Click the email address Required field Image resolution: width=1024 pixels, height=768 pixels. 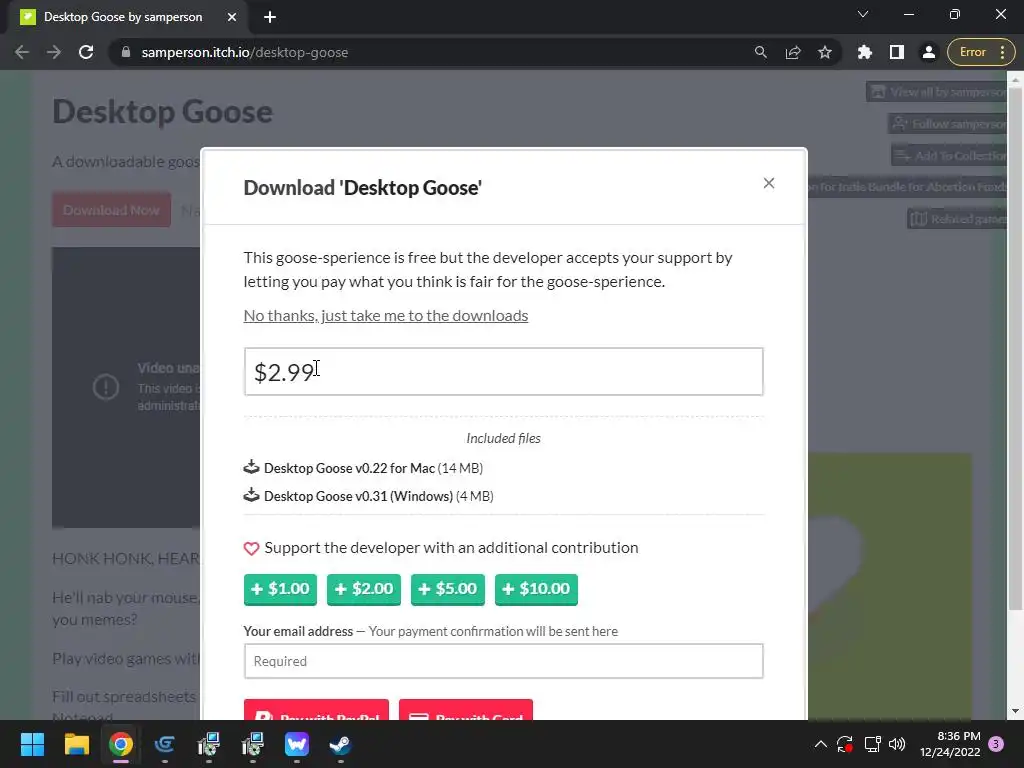coord(504,661)
